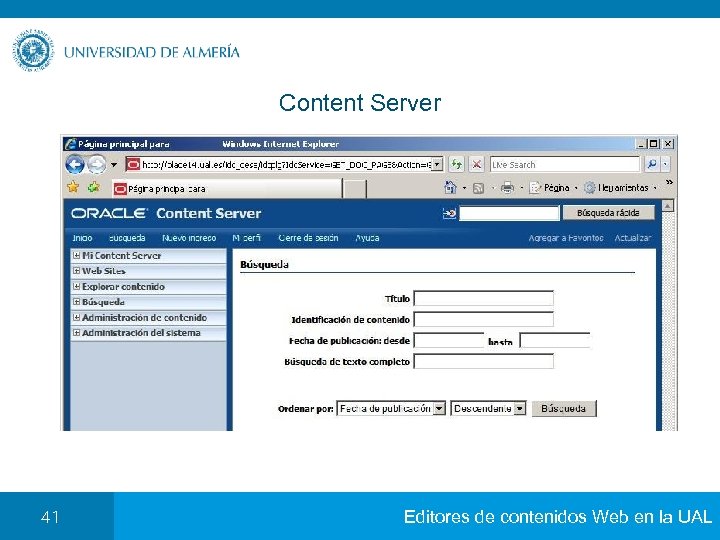Open the Ayuda menu item
720x540 pixels.
tap(367, 238)
